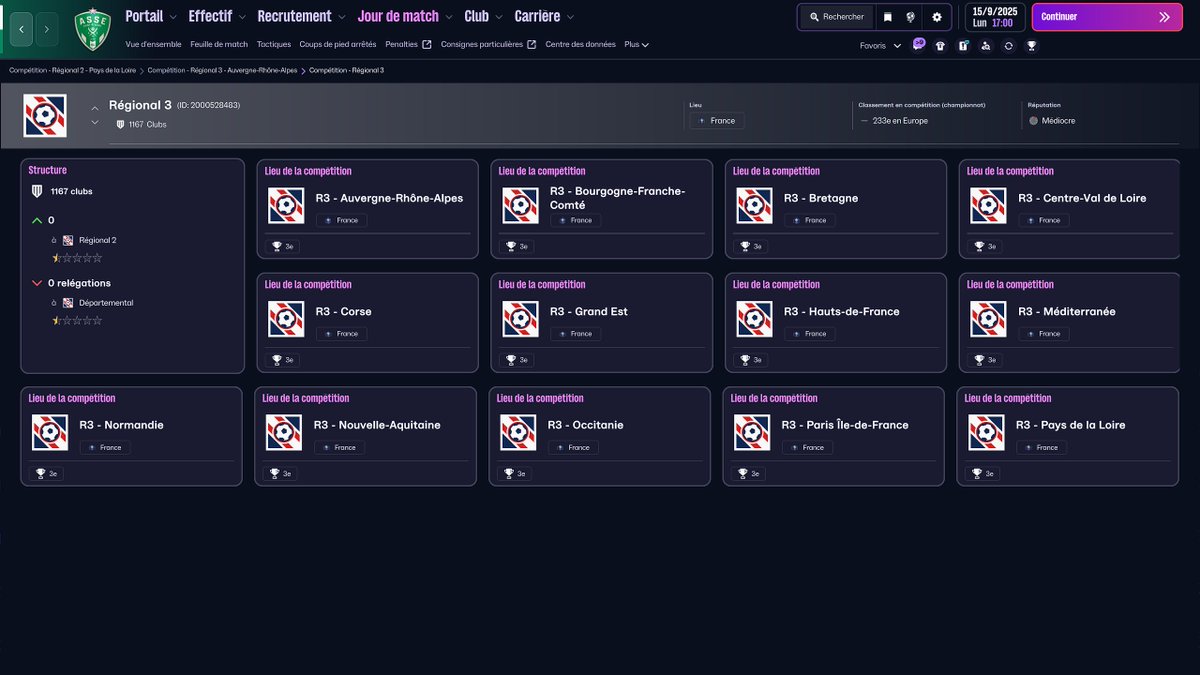
Task: Open the Favoris dropdown
Action: point(880,46)
